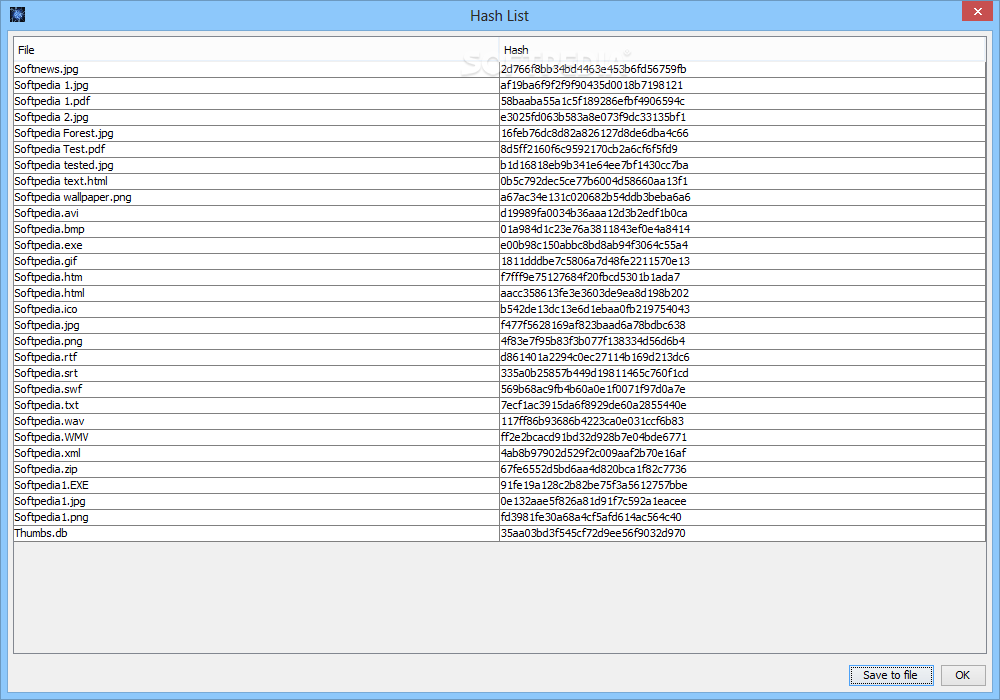
Task: Click the Save to file button
Action: (x=891, y=675)
